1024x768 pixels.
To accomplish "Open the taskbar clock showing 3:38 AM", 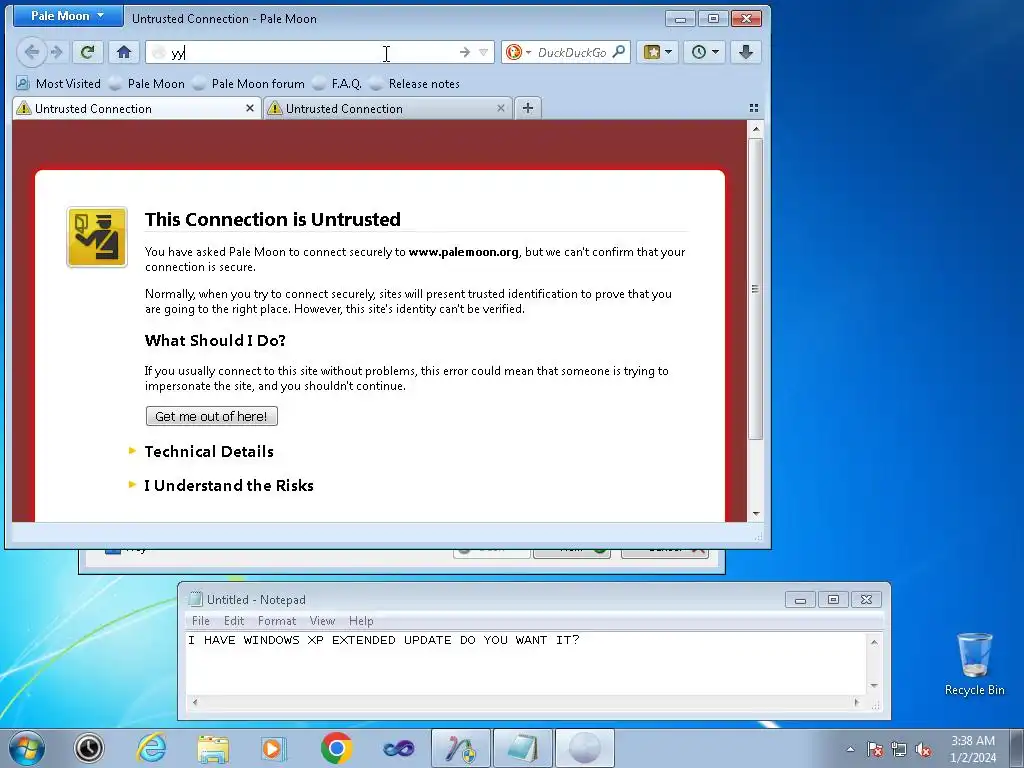I will coord(972,749).
